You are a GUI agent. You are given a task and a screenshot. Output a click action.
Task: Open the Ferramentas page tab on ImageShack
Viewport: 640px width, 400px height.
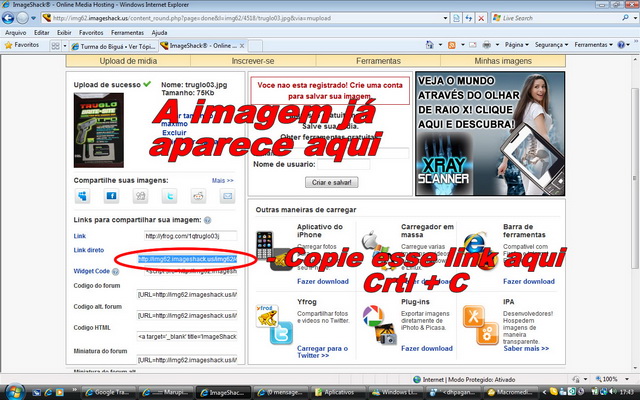(x=378, y=61)
